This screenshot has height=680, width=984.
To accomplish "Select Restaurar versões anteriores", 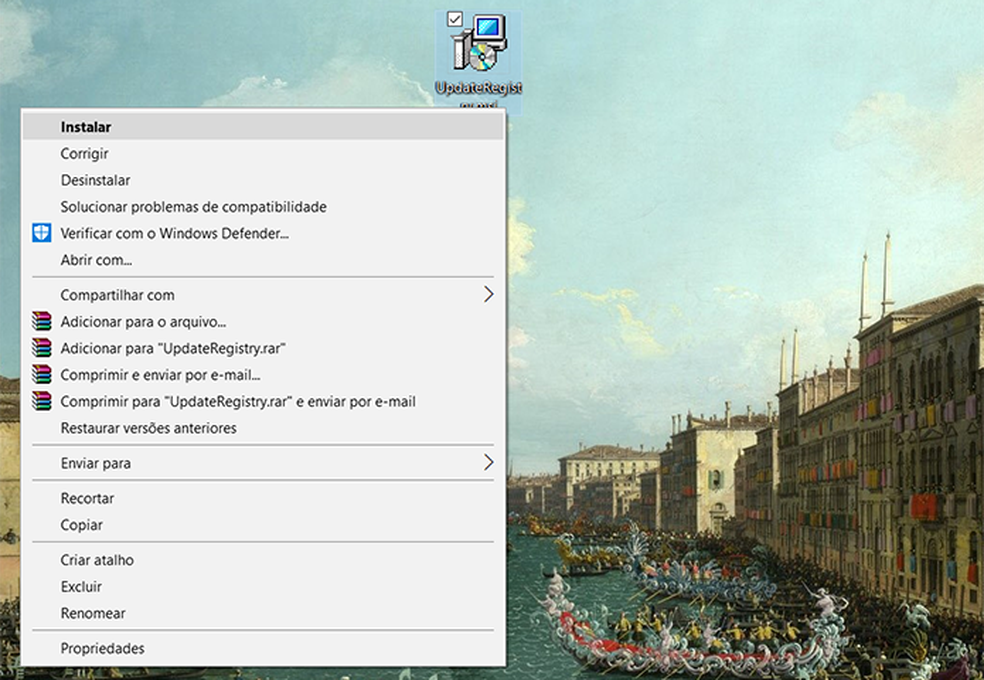I will (x=263, y=428).
